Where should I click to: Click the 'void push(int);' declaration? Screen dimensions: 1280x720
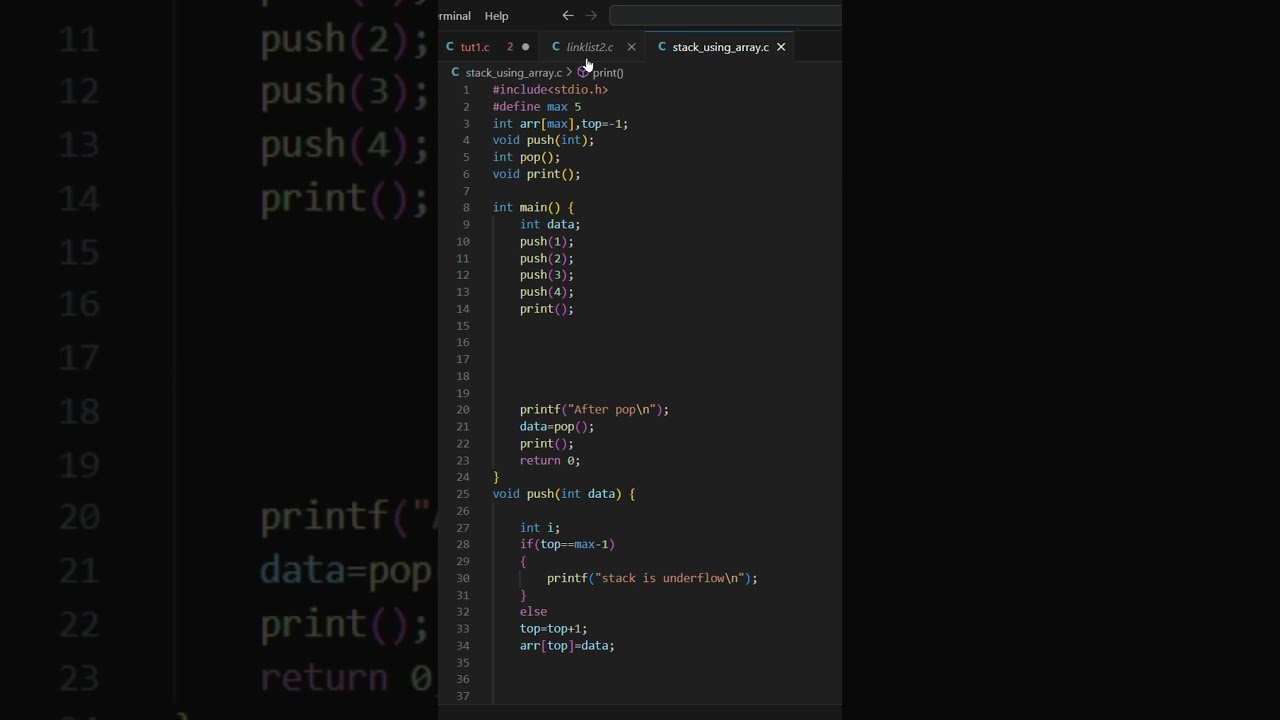click(x=543, y=140)
